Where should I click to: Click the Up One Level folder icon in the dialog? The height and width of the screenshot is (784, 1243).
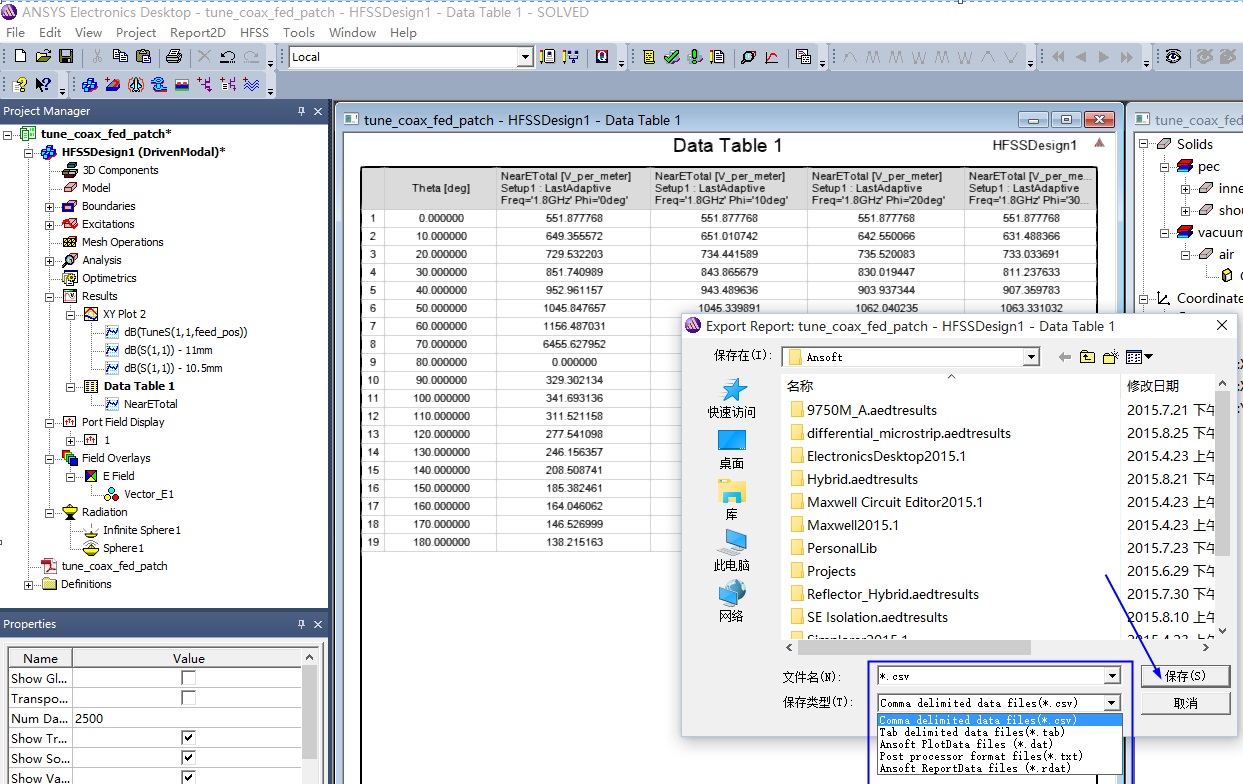pyautogui.click(x=1087, y=357)
